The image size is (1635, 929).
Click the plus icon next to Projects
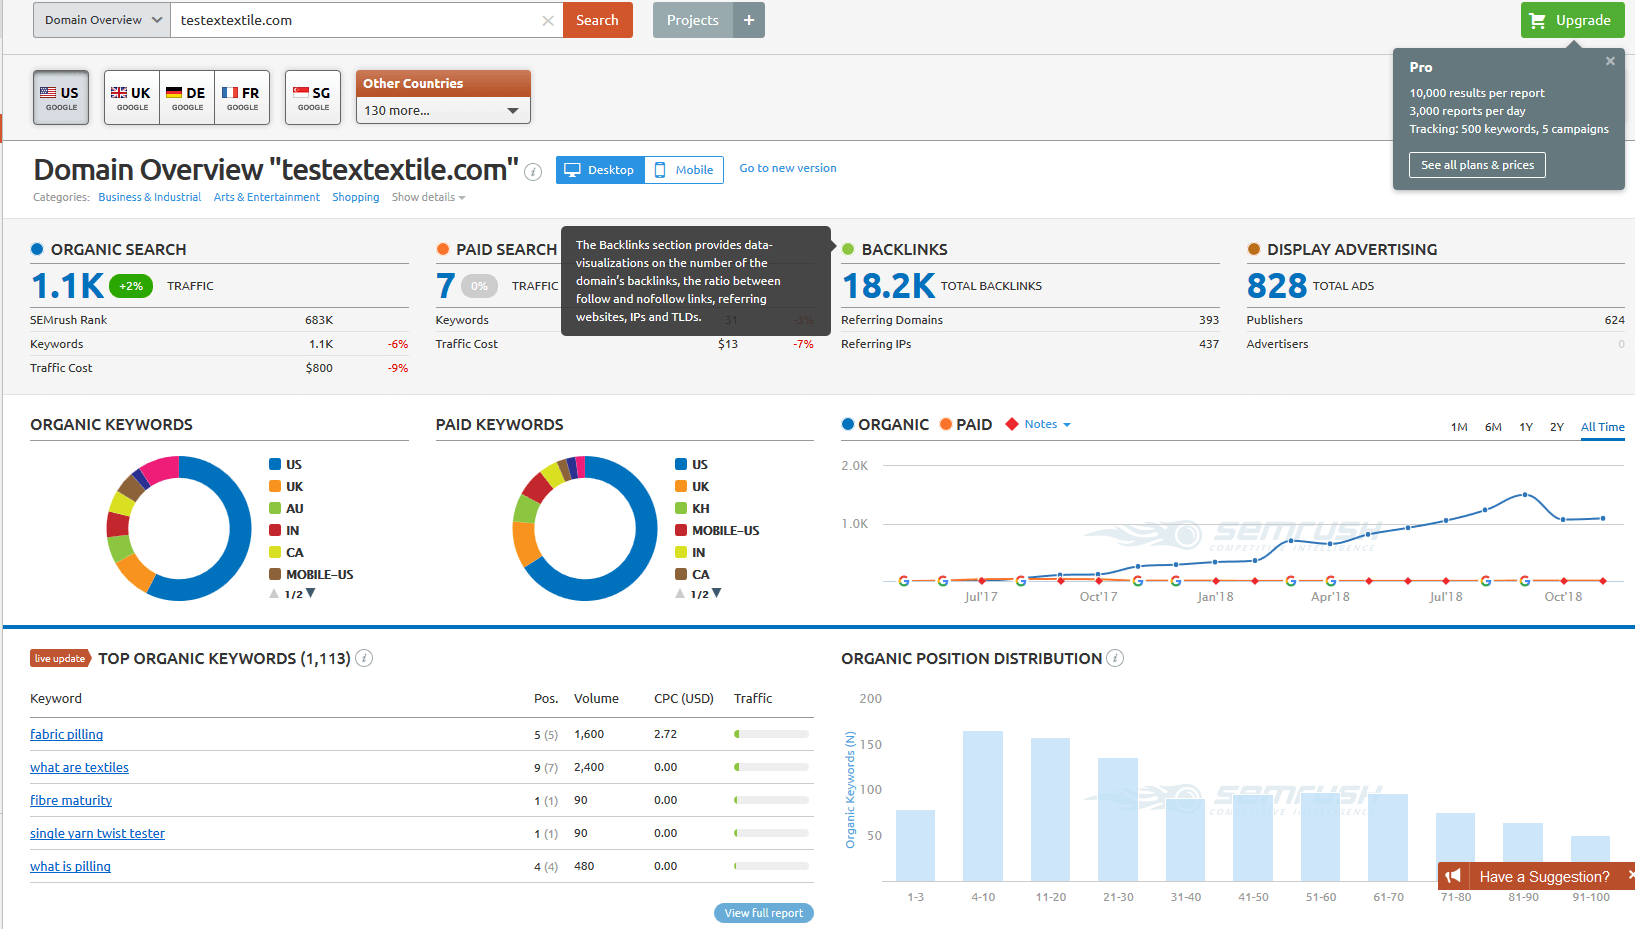[x=749, y=20]
